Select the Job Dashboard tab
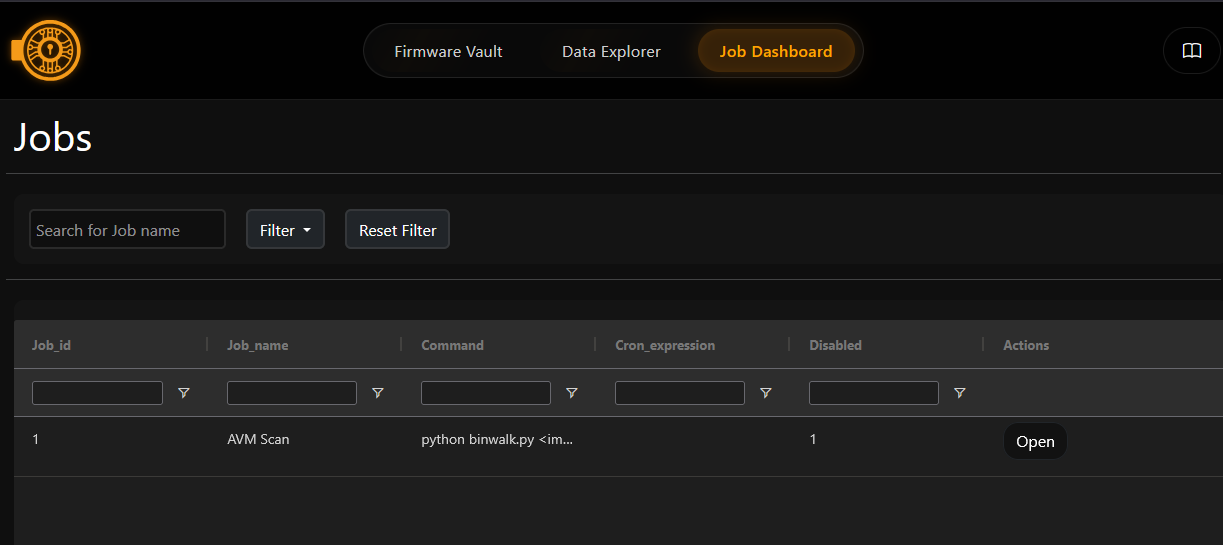Image resolution: width=1223 pixels, height=545 pixels. (776, 51)
